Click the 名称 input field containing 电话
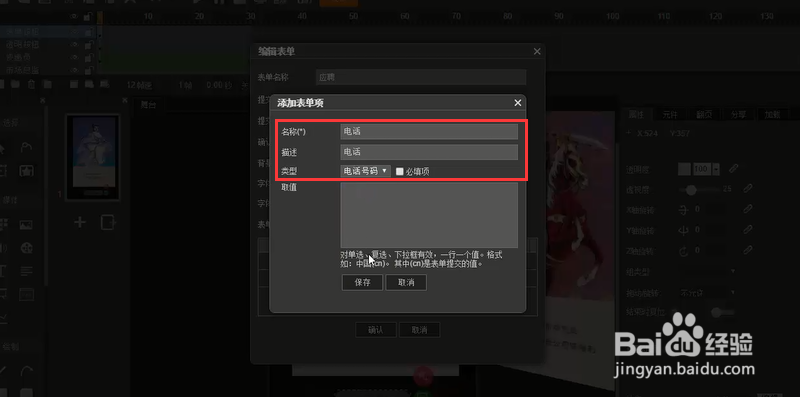Screen dimensions: 800x397 [x=429, y=132]
